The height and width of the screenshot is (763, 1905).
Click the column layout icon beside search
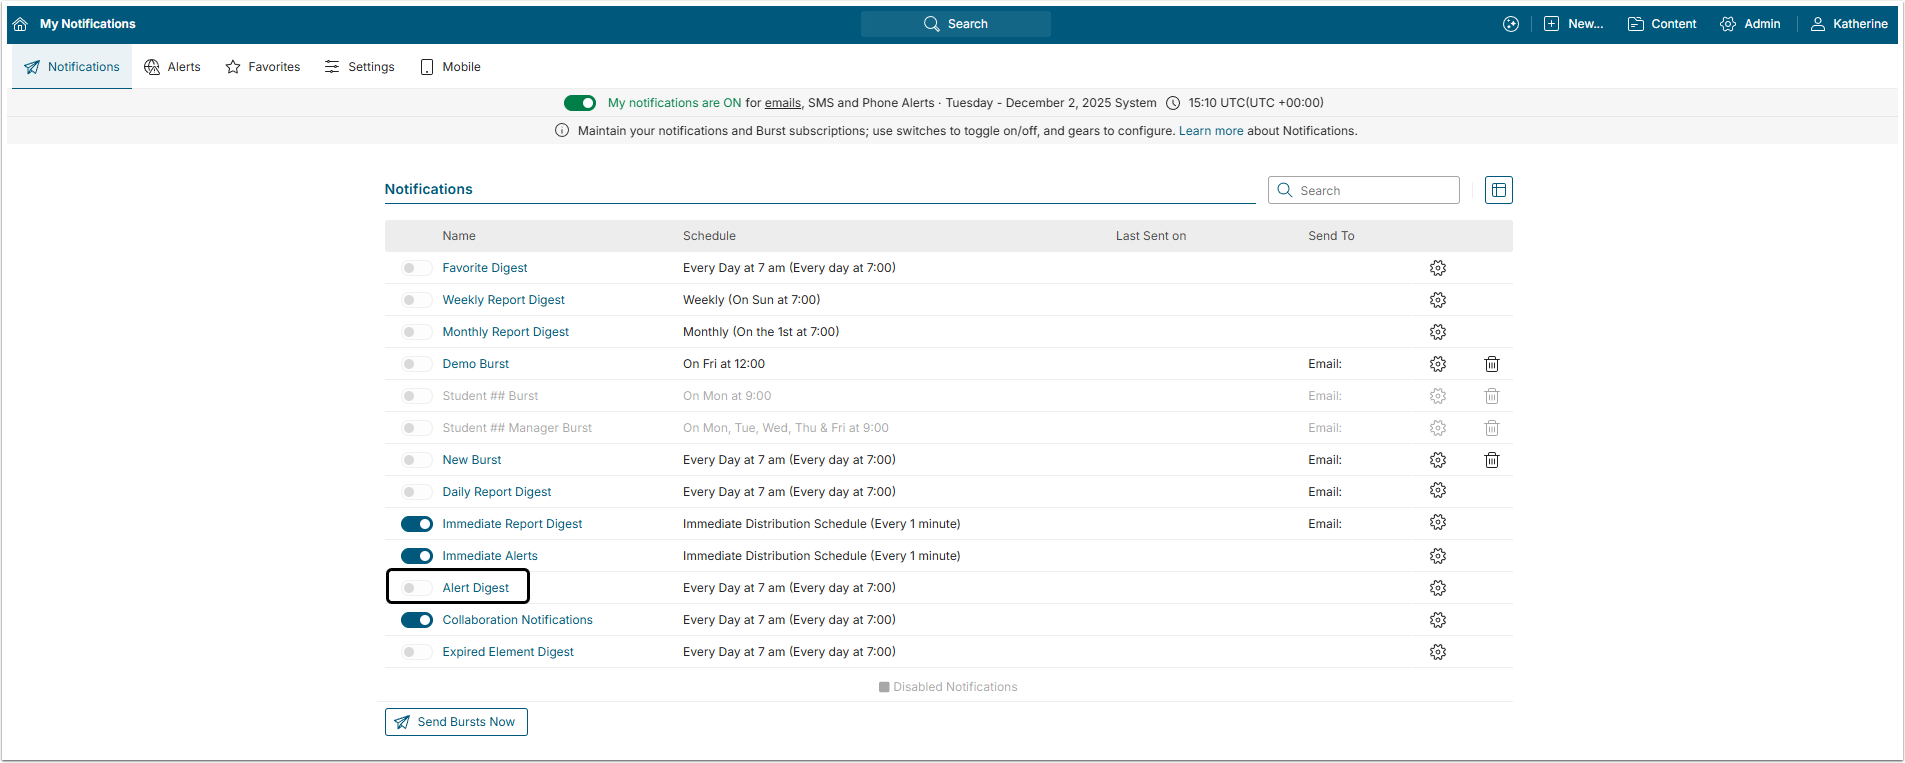(1498, 190)
